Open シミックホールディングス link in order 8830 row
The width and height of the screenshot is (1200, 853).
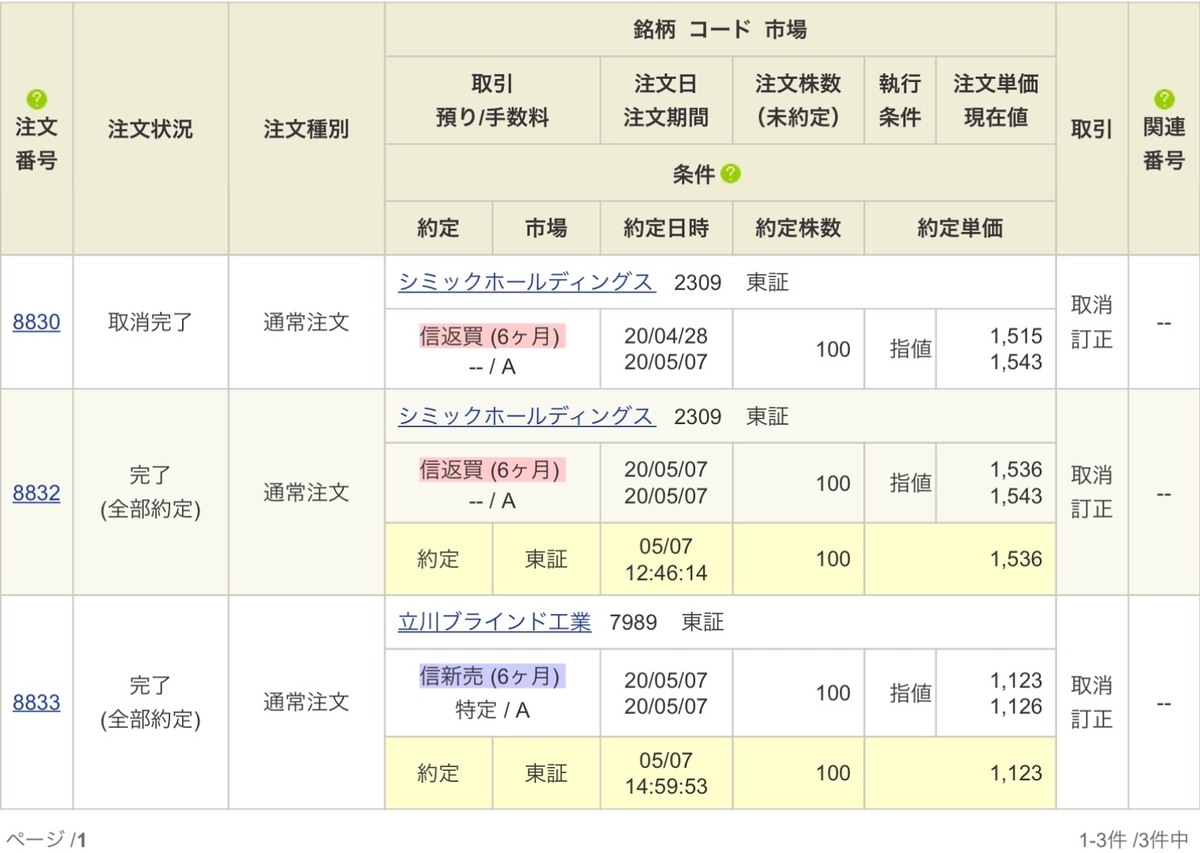[527, 282]
